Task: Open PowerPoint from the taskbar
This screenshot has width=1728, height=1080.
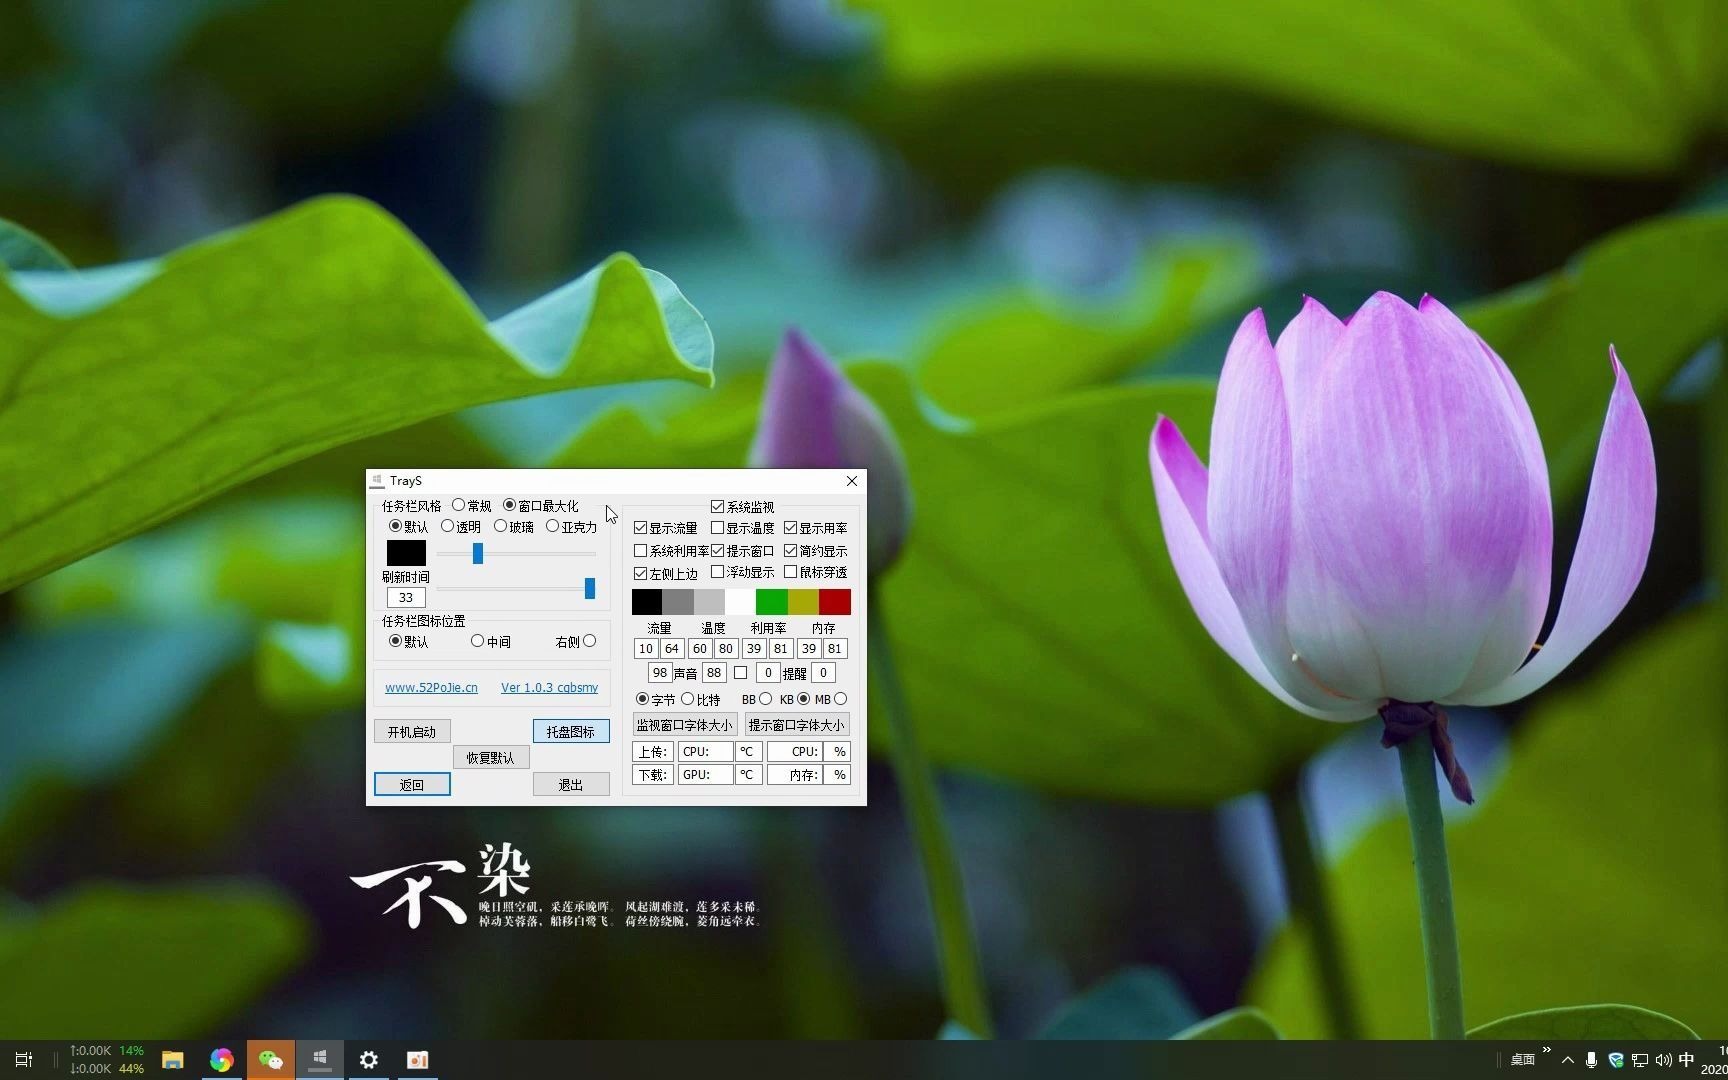Action: click(417, 1059)
